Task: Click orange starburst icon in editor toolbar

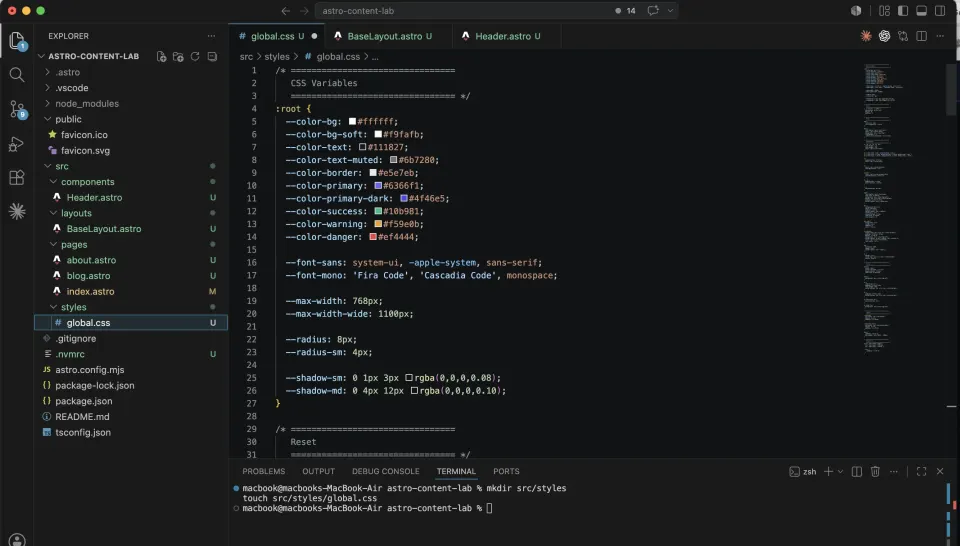Action: pos(866,36)
